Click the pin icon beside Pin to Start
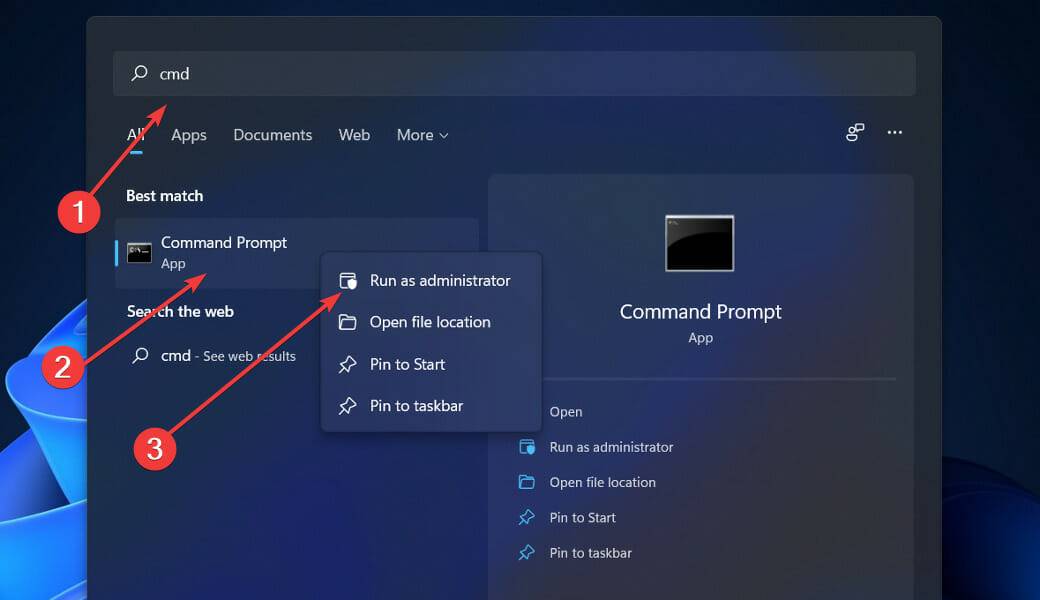Viewport: 1040px width, 600px height. coord(348,364)
